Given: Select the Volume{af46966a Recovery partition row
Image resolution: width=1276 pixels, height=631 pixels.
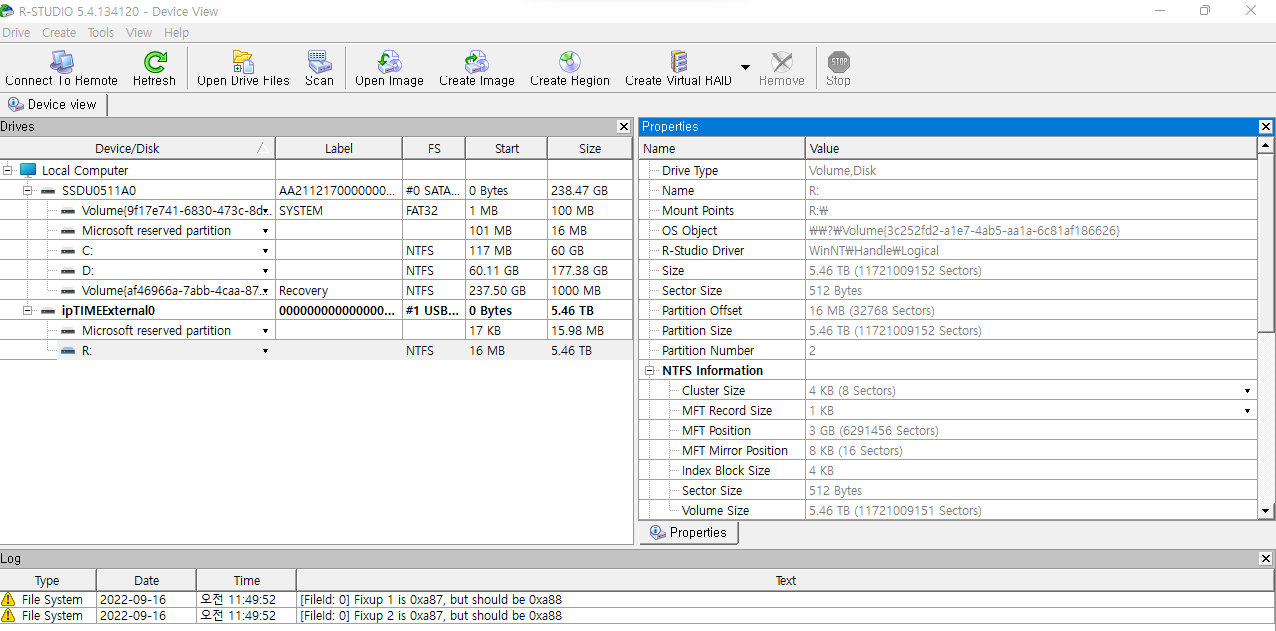Looking at the screenshot, I should [316, 291].
